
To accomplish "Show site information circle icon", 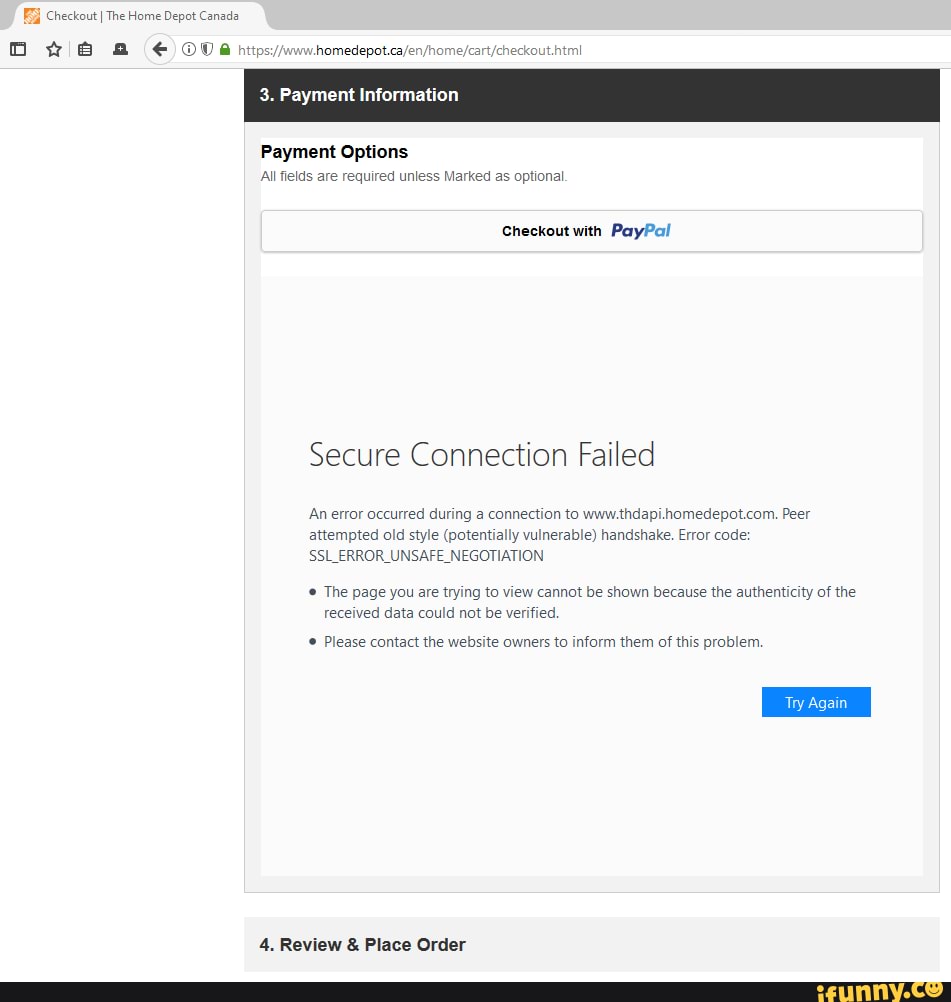I will pos(189,49).
